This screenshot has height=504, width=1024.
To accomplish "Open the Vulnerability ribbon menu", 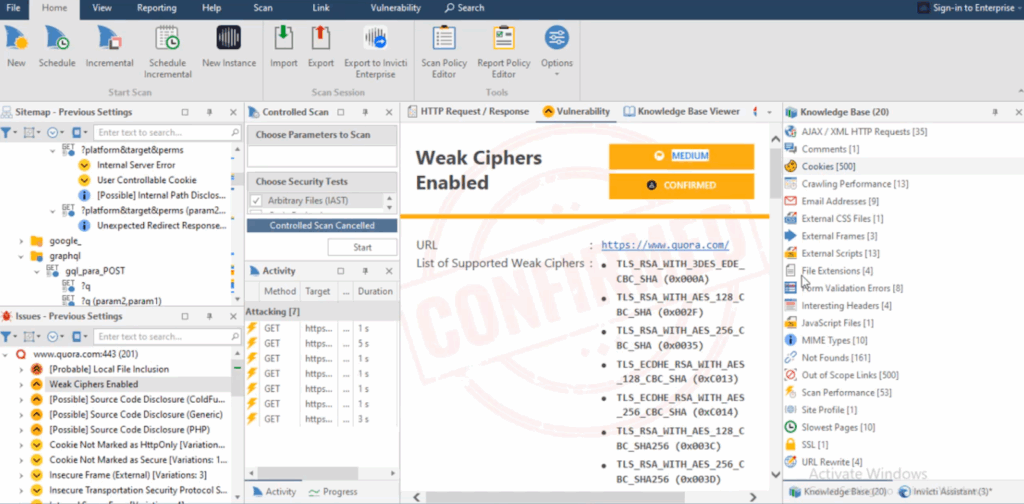I will pos(395,8).
